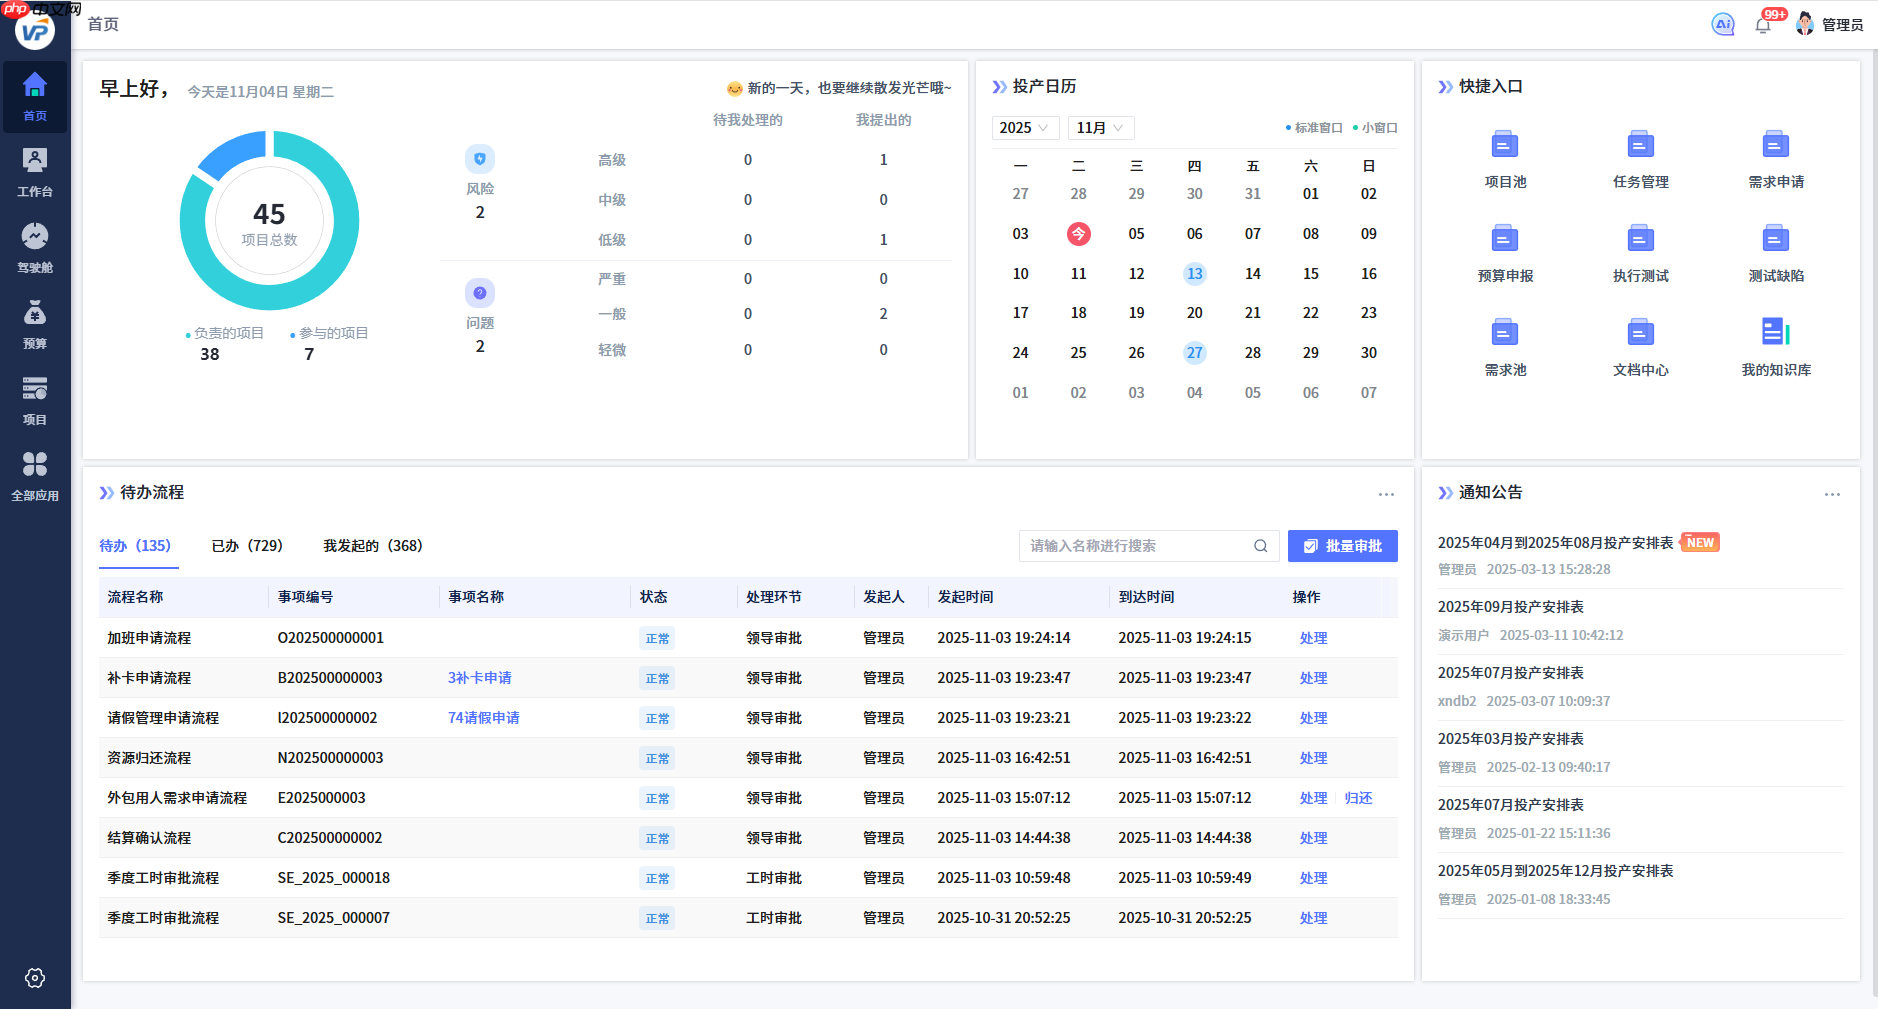Viewport: 1878px width, 1009px height.
Task: Open the settings gear at sidebar bottom
Action: click(35, 978)
